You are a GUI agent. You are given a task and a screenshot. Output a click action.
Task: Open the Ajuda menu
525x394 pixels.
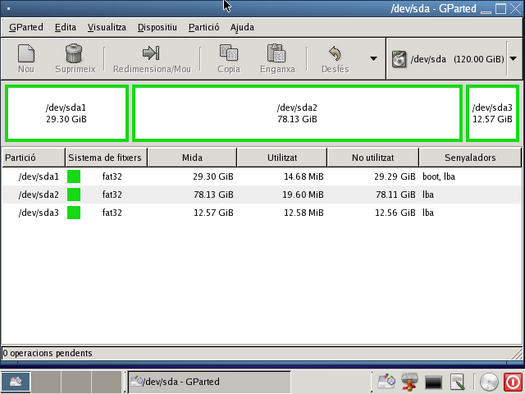(242, 27)
